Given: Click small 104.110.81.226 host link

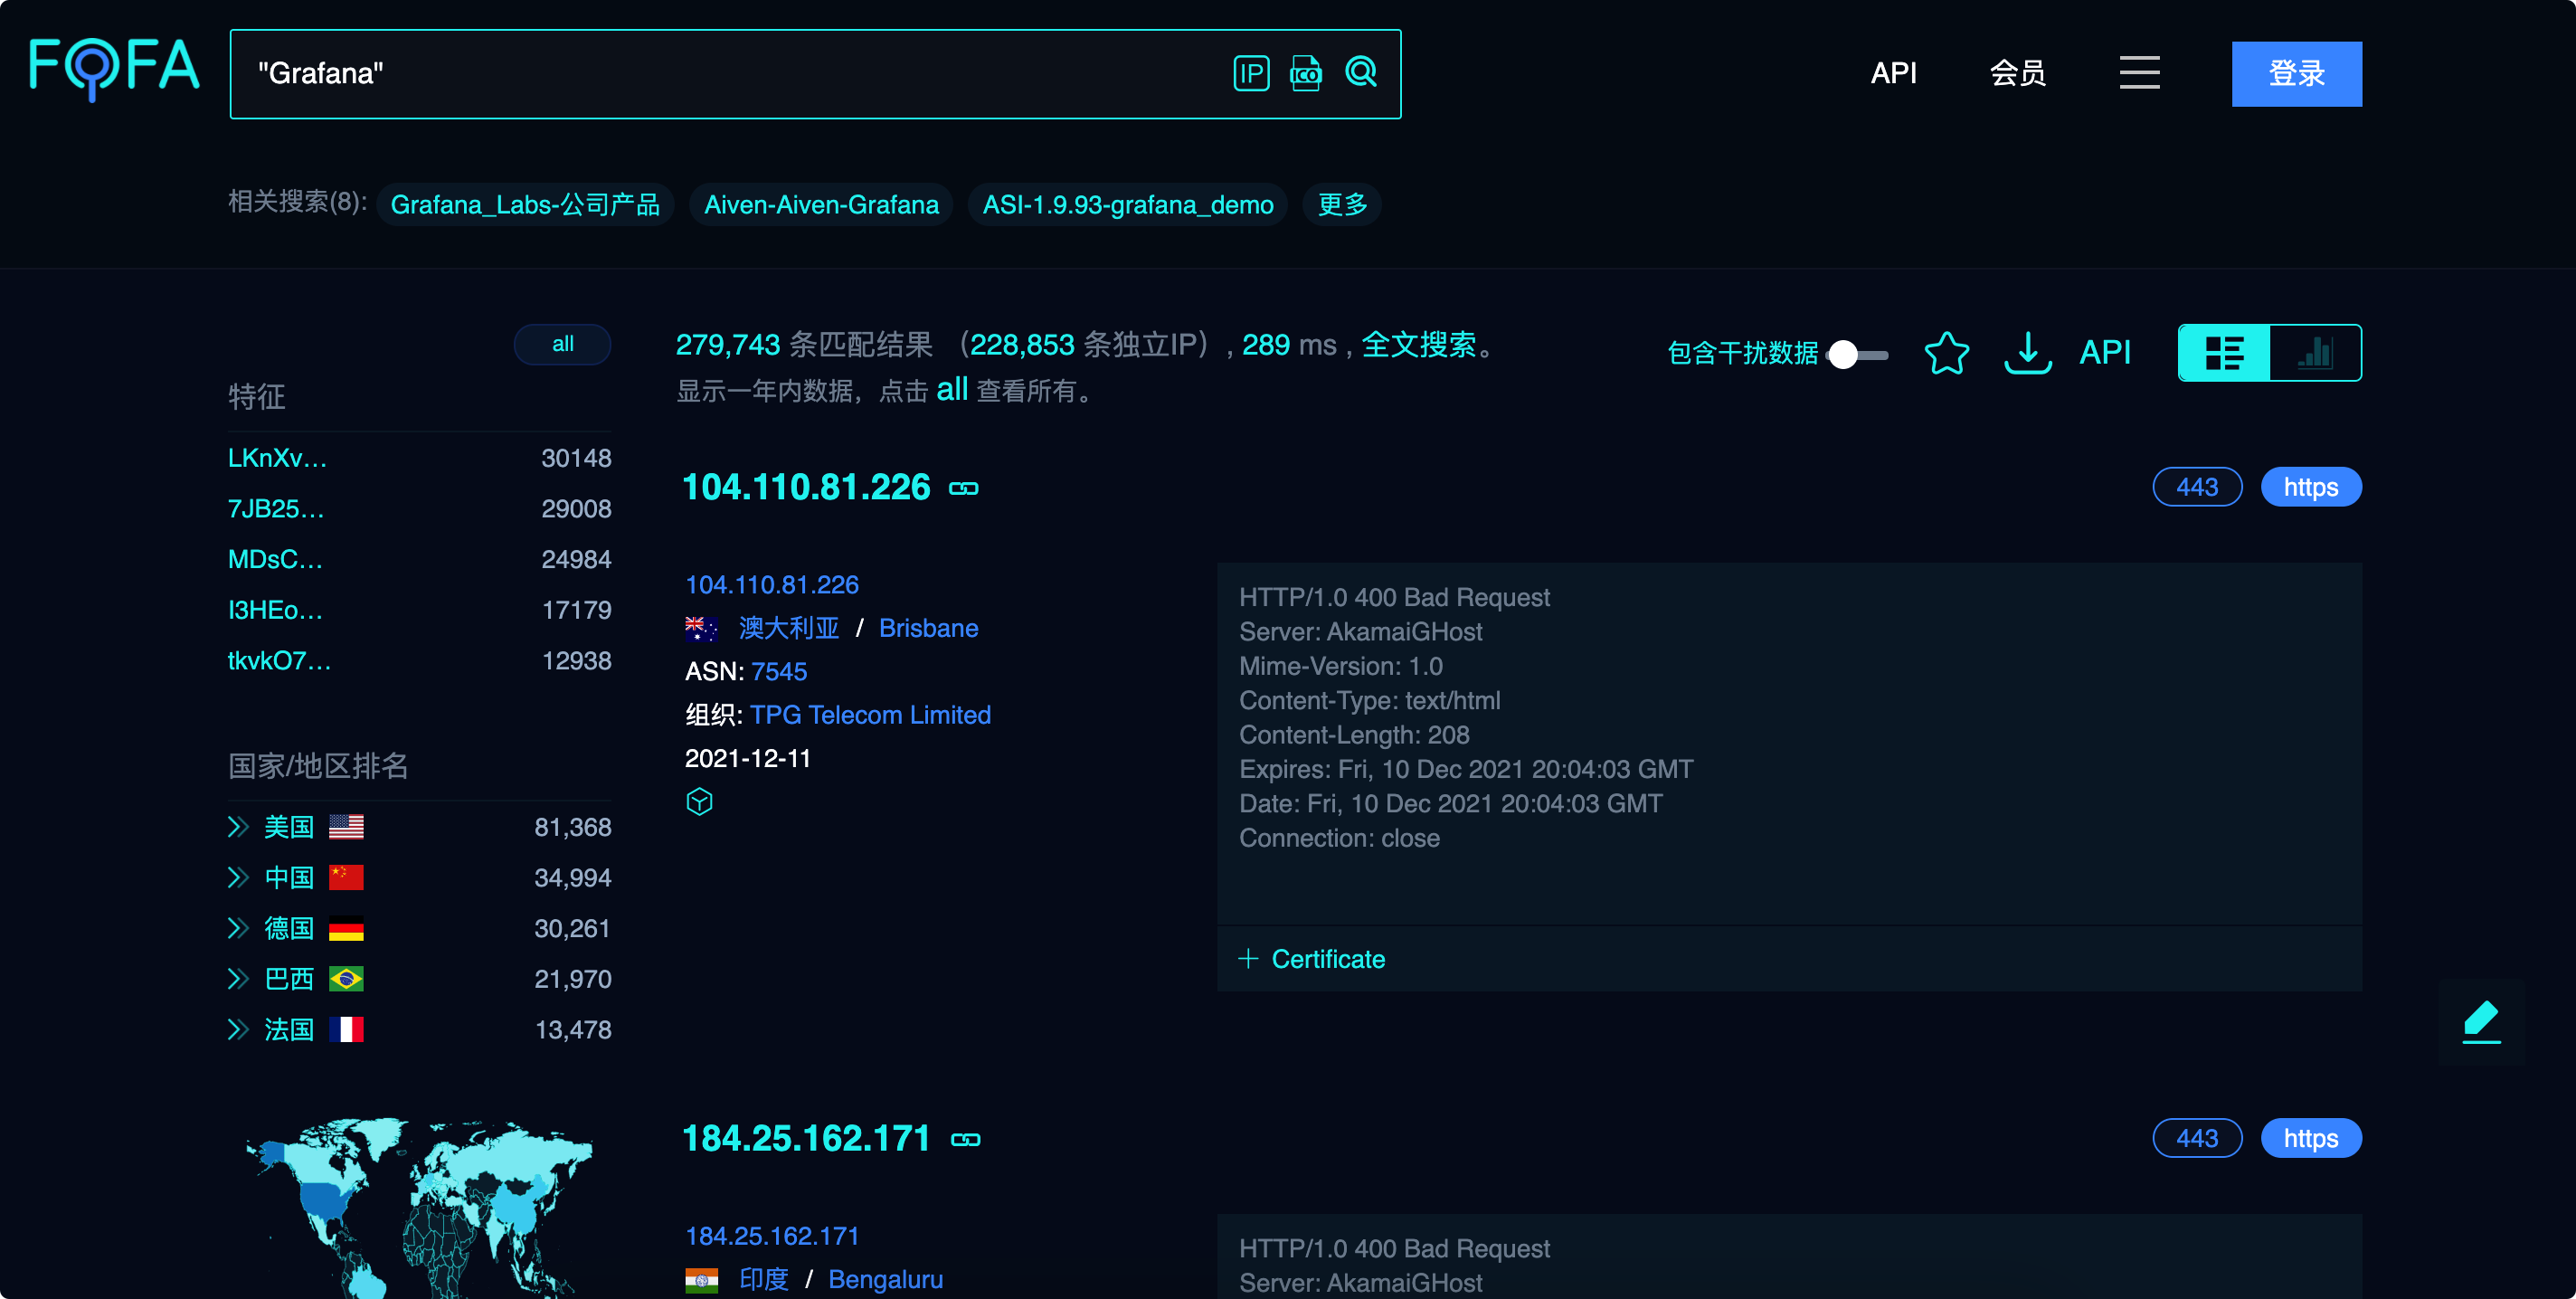Looking at the screenshot, I should tap(771, 584).
